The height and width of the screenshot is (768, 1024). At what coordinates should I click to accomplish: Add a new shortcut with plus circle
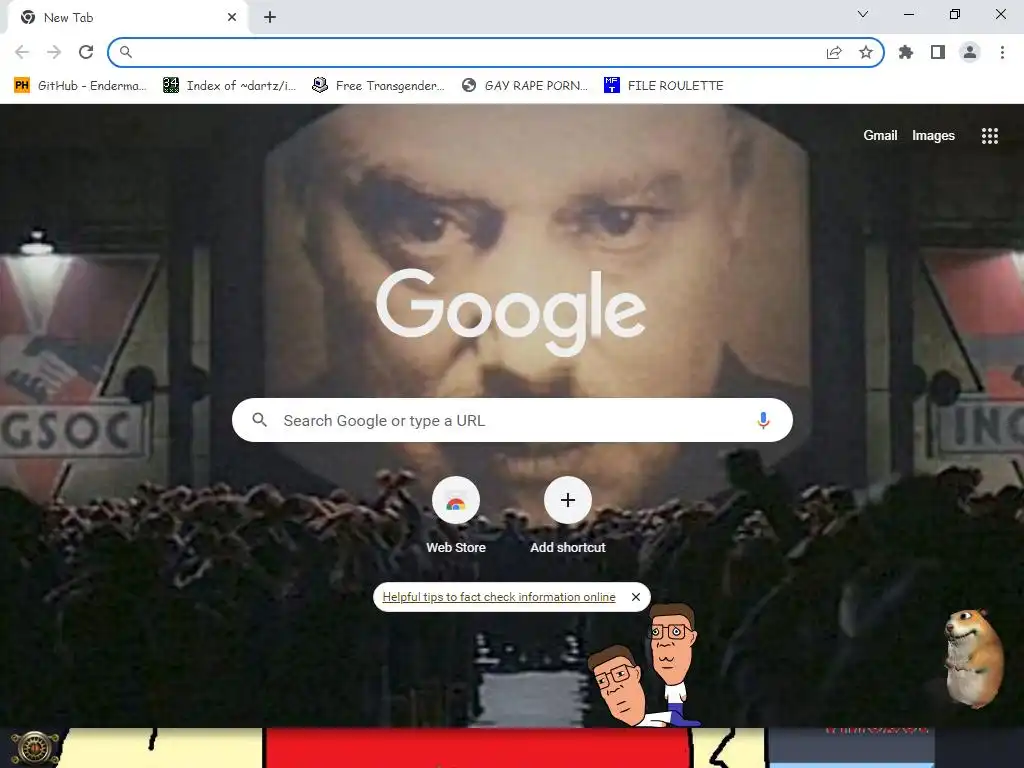click(x=568, y=500)
